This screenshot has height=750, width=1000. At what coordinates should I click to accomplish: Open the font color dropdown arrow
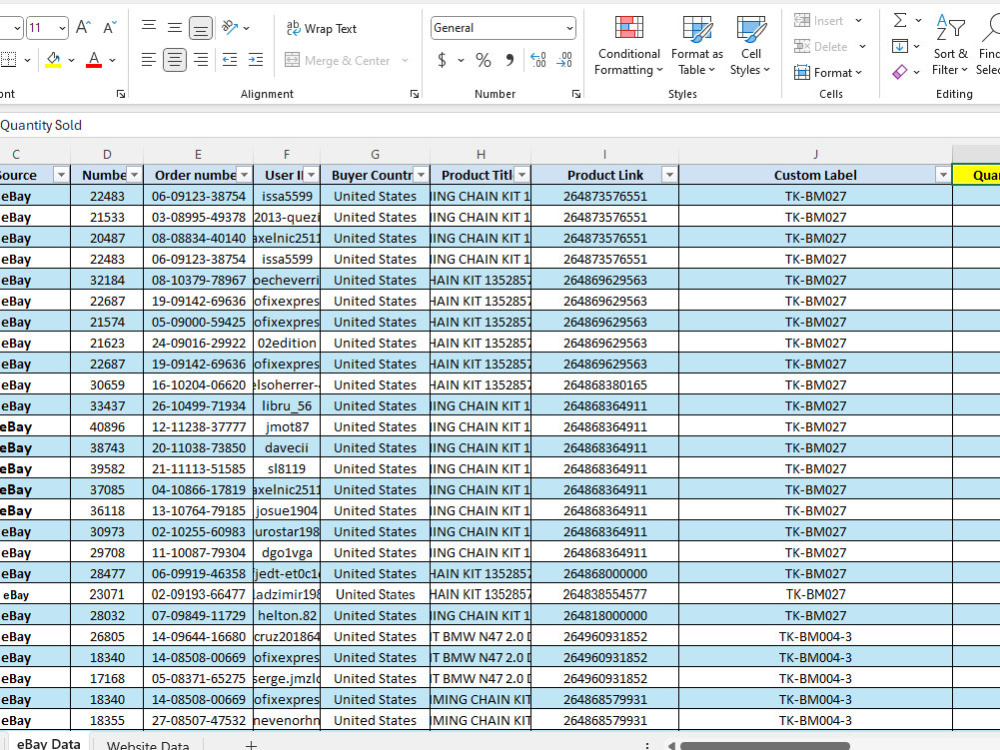pyautogui.click(x=112, y=60)
